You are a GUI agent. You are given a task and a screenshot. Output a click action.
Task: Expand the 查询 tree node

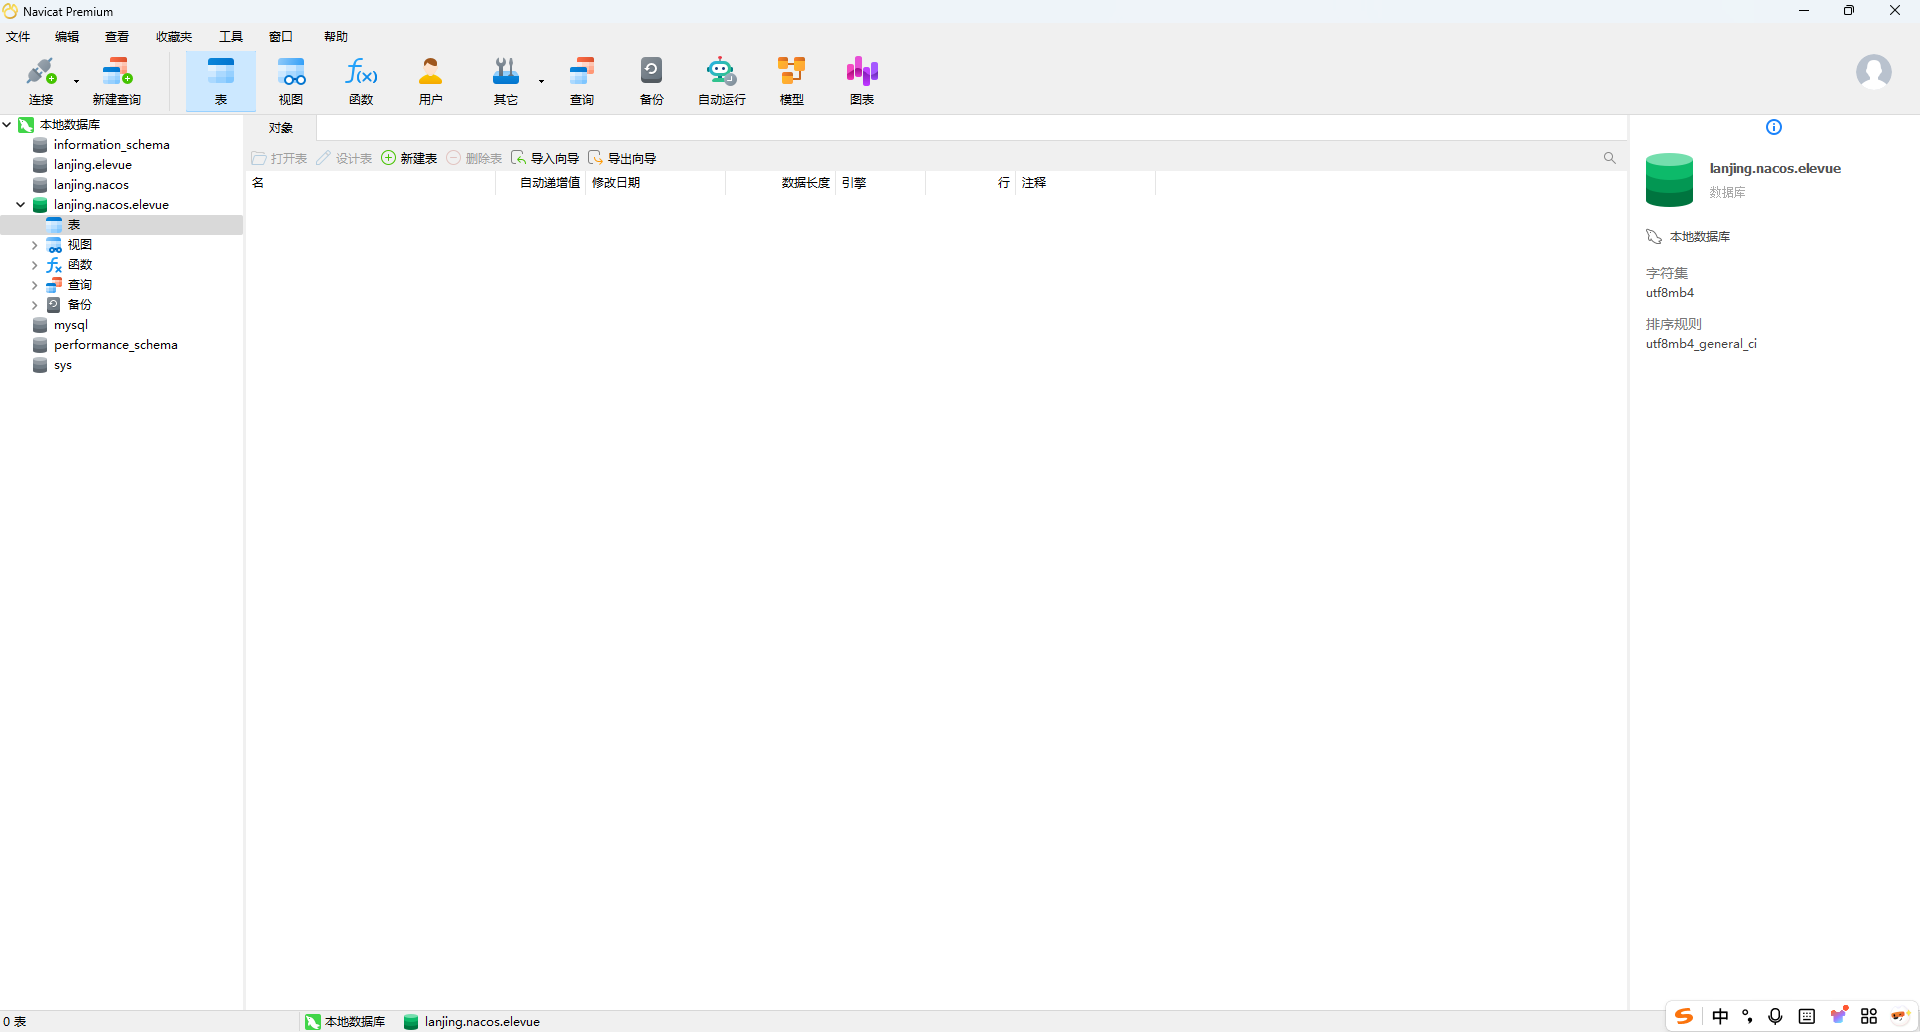coord(34,285)
